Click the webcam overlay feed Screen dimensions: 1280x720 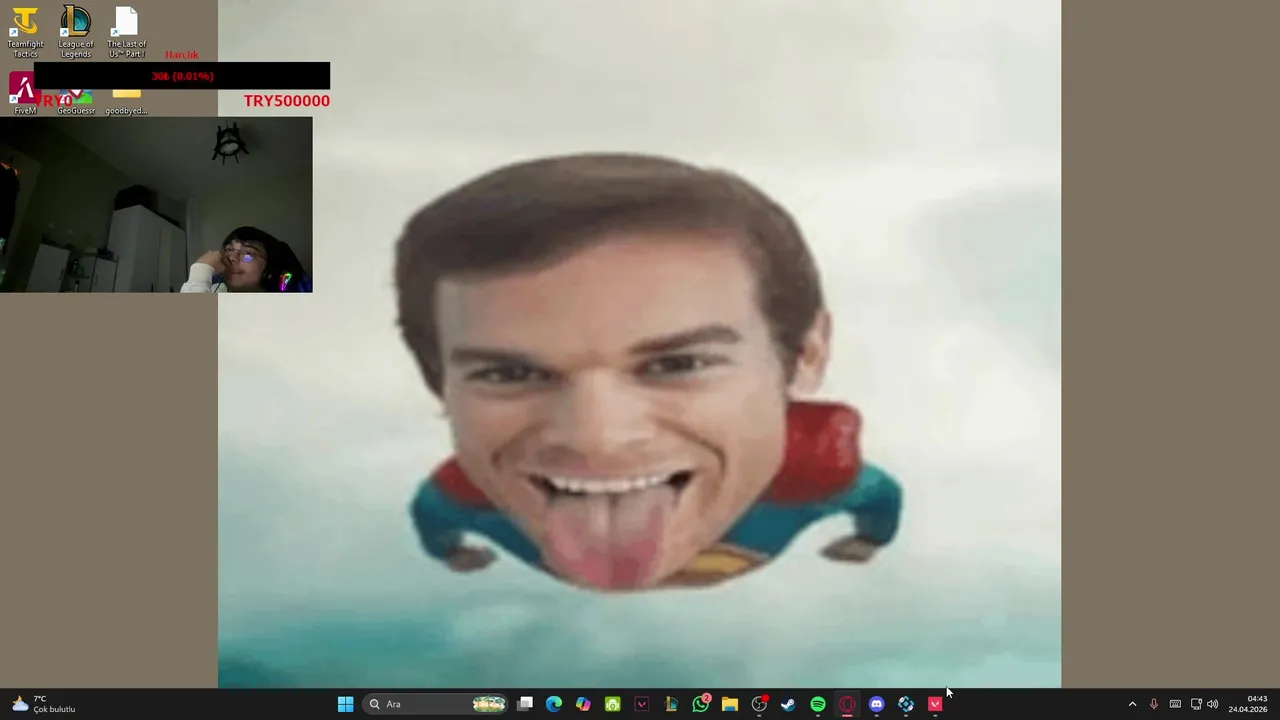tap(156, 205)
